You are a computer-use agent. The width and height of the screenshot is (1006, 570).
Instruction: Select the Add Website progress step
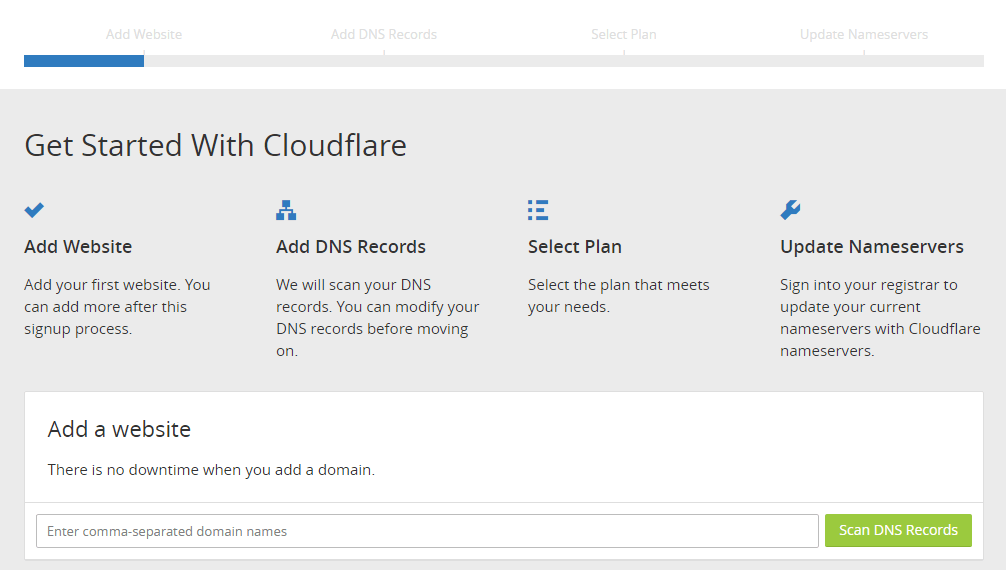pyautogui.click(x=144, y=34)
